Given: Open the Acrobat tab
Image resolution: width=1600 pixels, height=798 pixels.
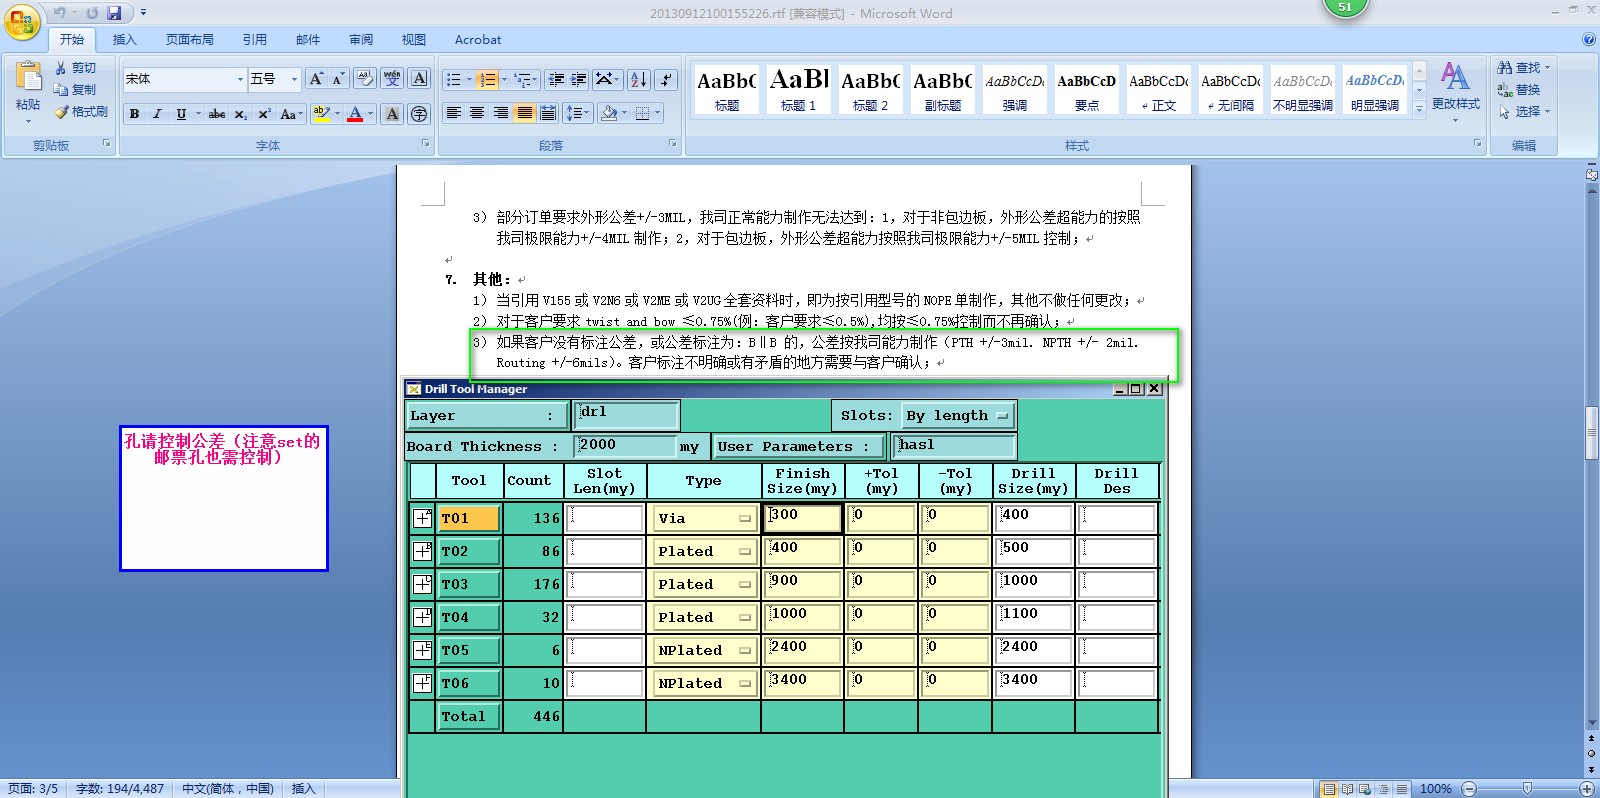Looking at the screenshot, I should (x=478, y=40).
